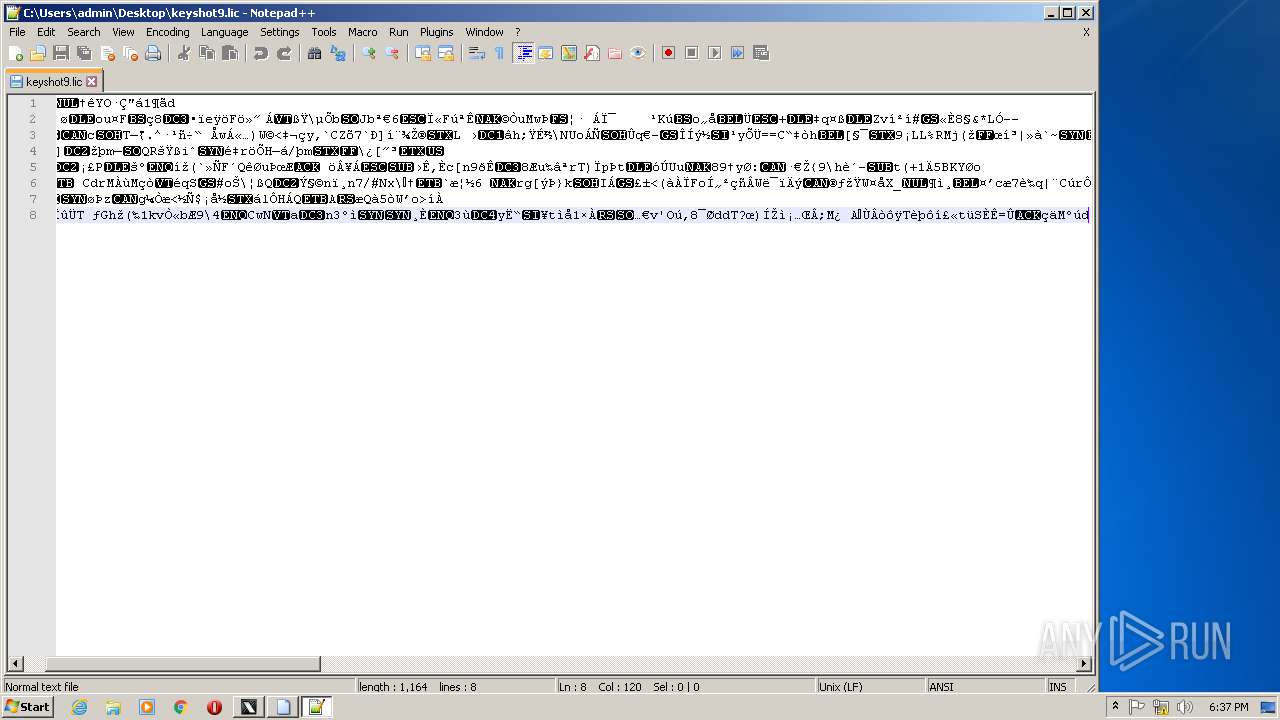Image resolution: width=1280 pixels, height=720 pixels.
Task: Open the Encoding menu
Action: [x=168, y=32]
